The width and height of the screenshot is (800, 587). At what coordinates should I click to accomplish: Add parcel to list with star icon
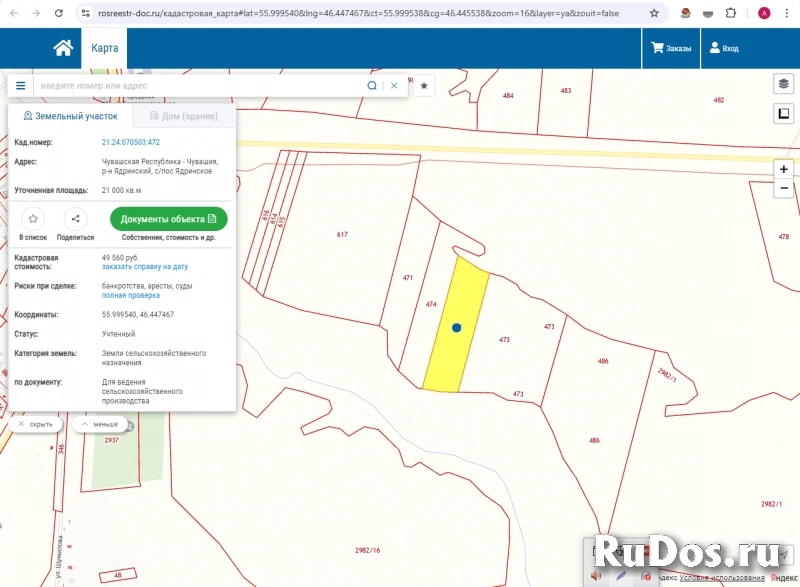[x=33, y=219]
